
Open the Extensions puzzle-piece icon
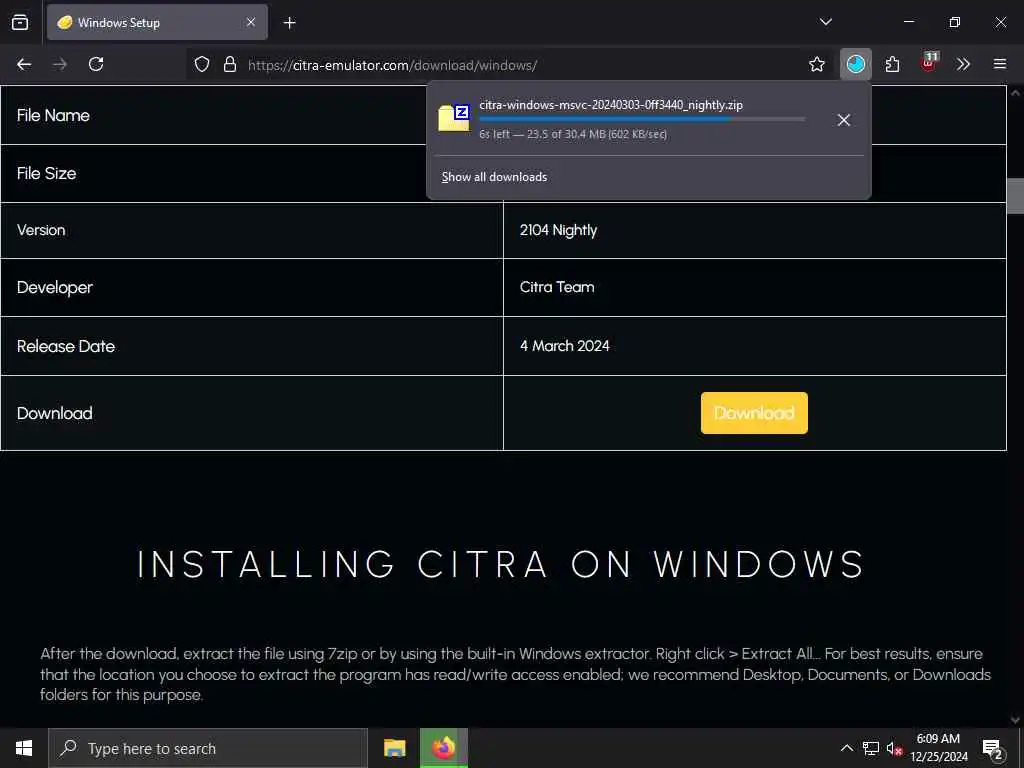892,64
